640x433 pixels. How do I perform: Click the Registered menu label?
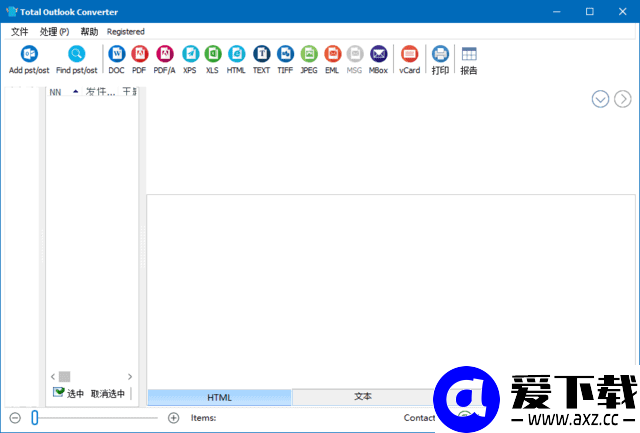pos(126,31)
